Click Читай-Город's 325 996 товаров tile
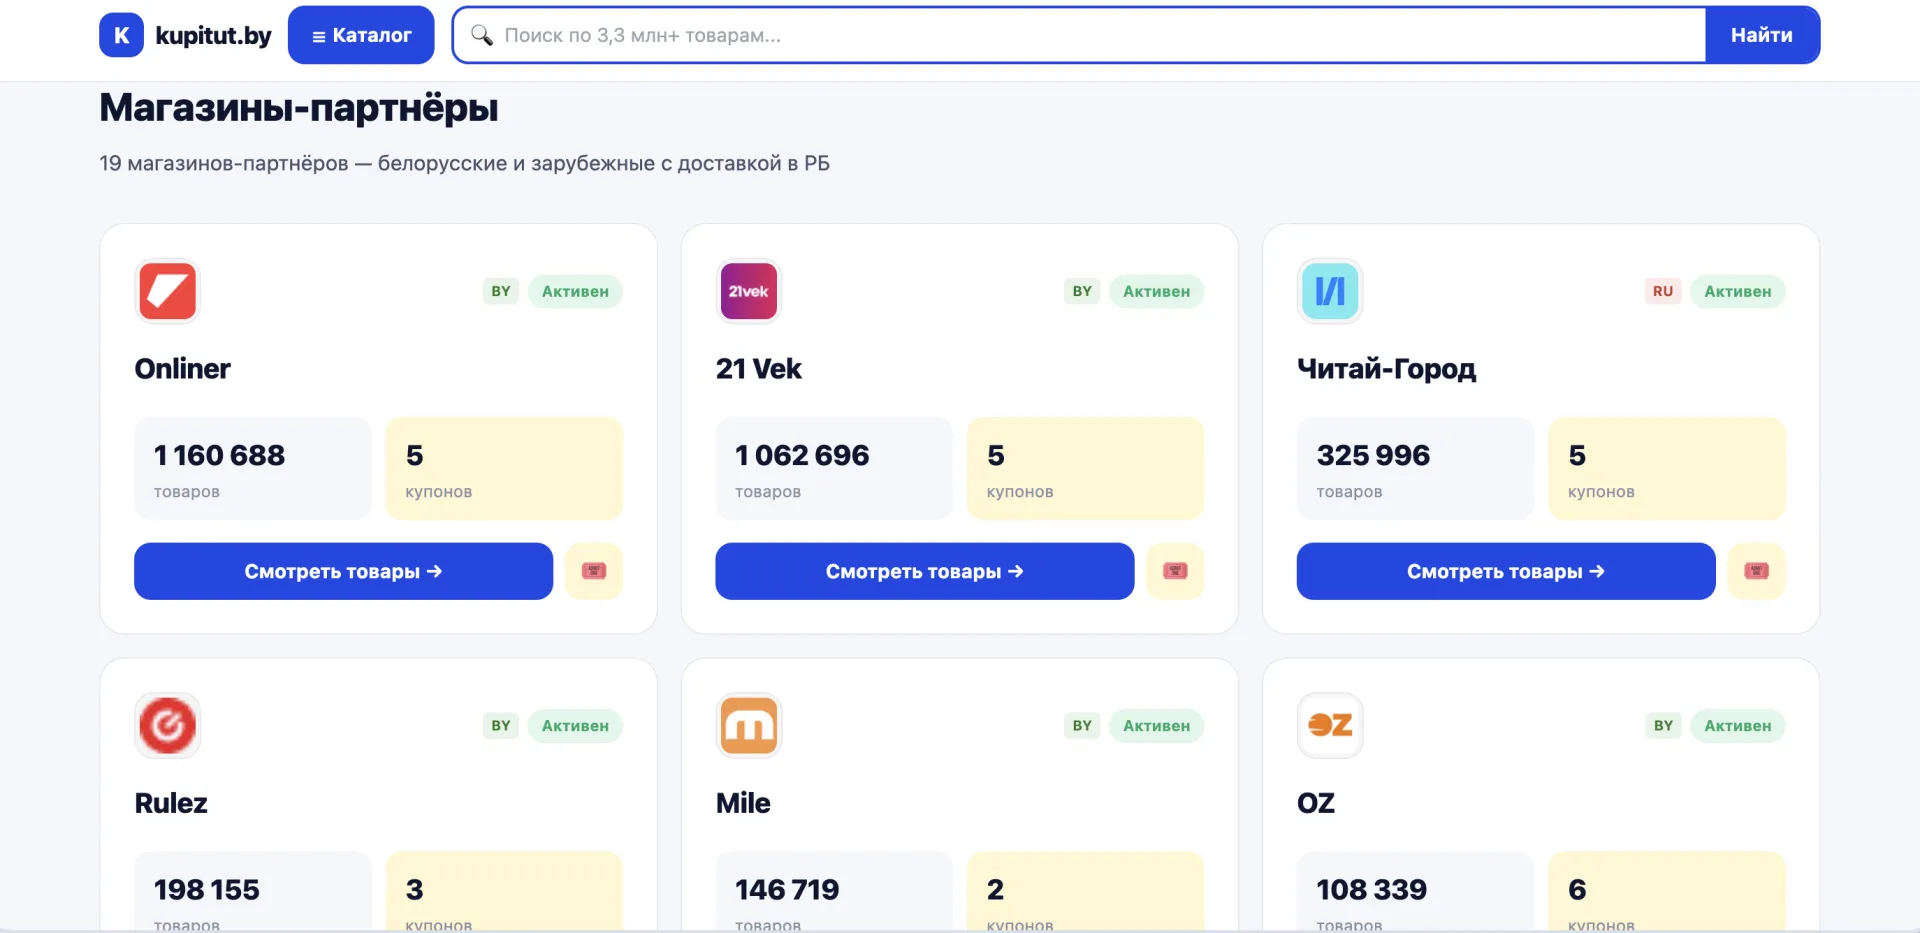 (1415, 469)
